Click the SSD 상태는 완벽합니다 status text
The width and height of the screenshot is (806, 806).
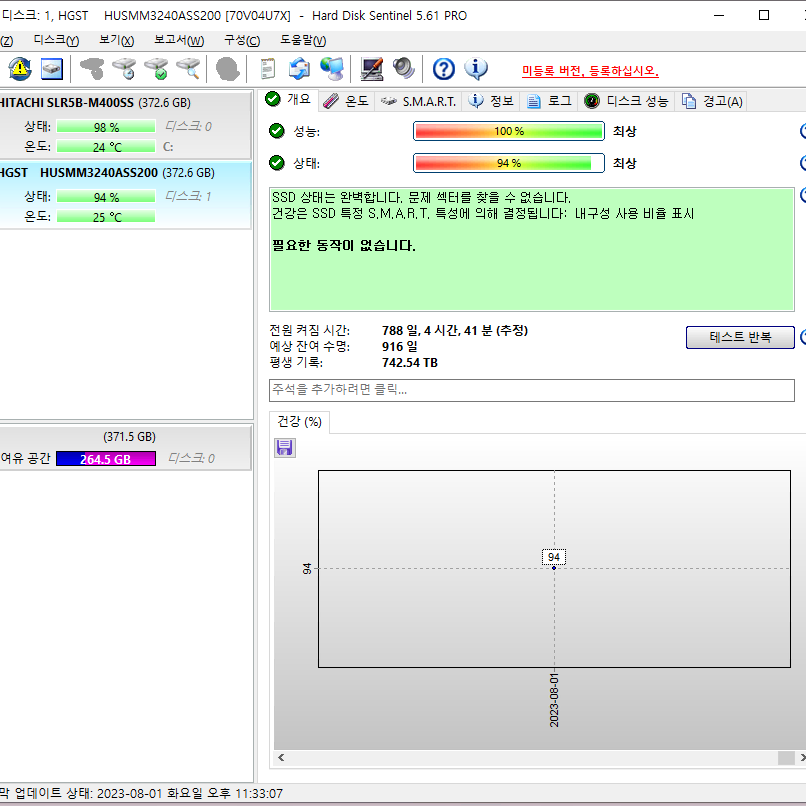(421, 197)
